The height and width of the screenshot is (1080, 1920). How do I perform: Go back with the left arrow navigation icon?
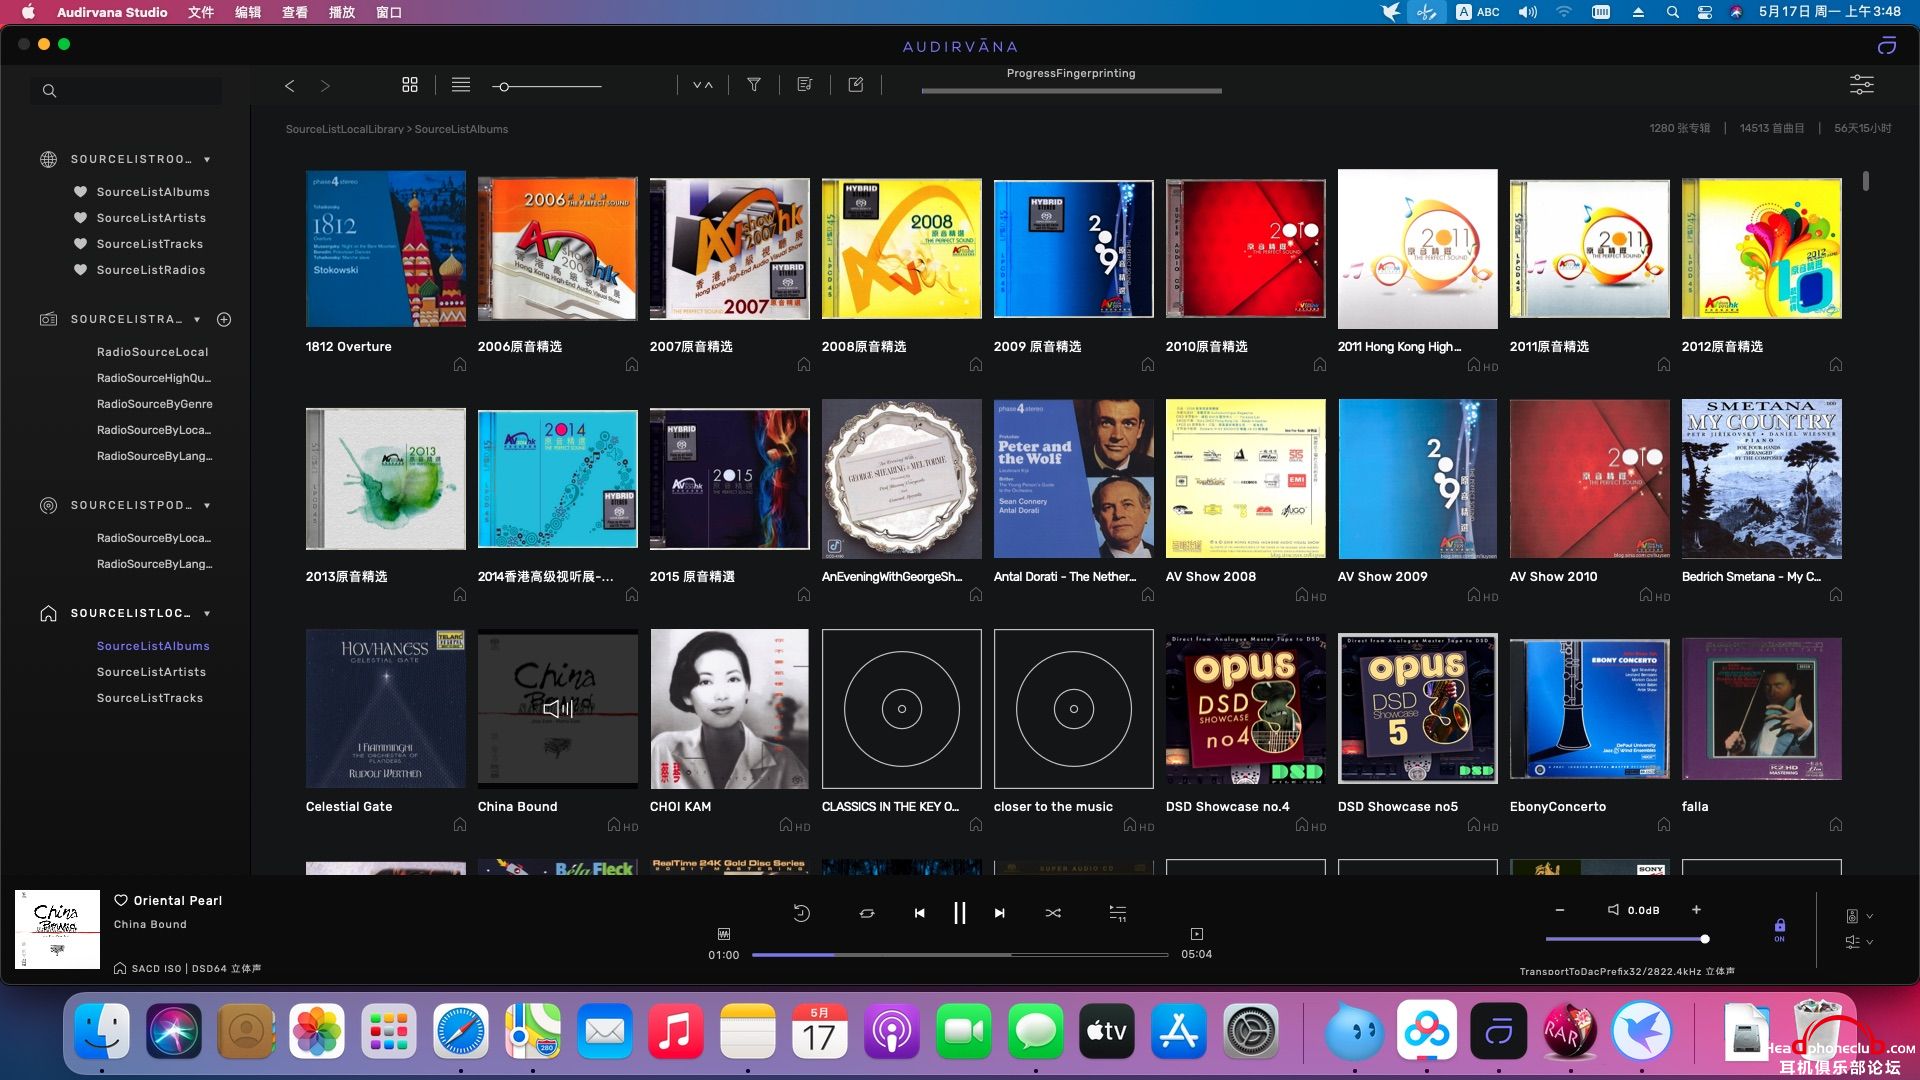coord(289,86)
